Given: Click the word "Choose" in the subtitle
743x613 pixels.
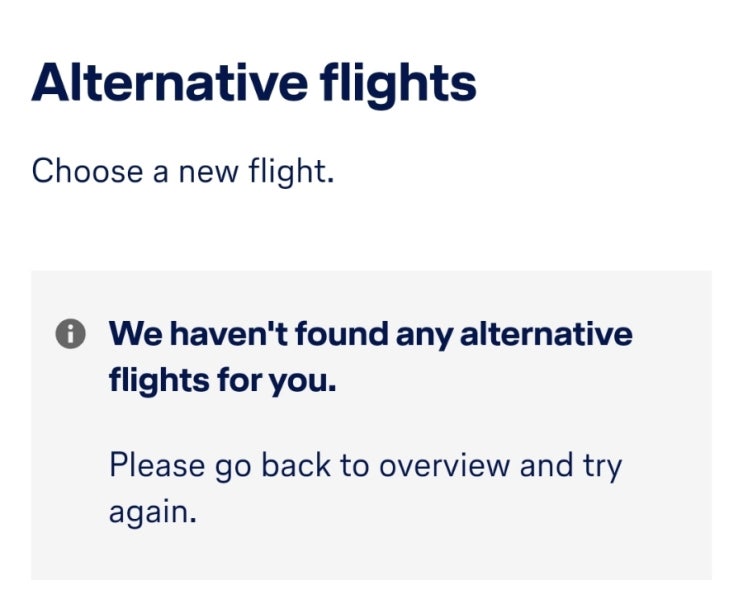Looking at the screenshot, I should coord(87,171).
